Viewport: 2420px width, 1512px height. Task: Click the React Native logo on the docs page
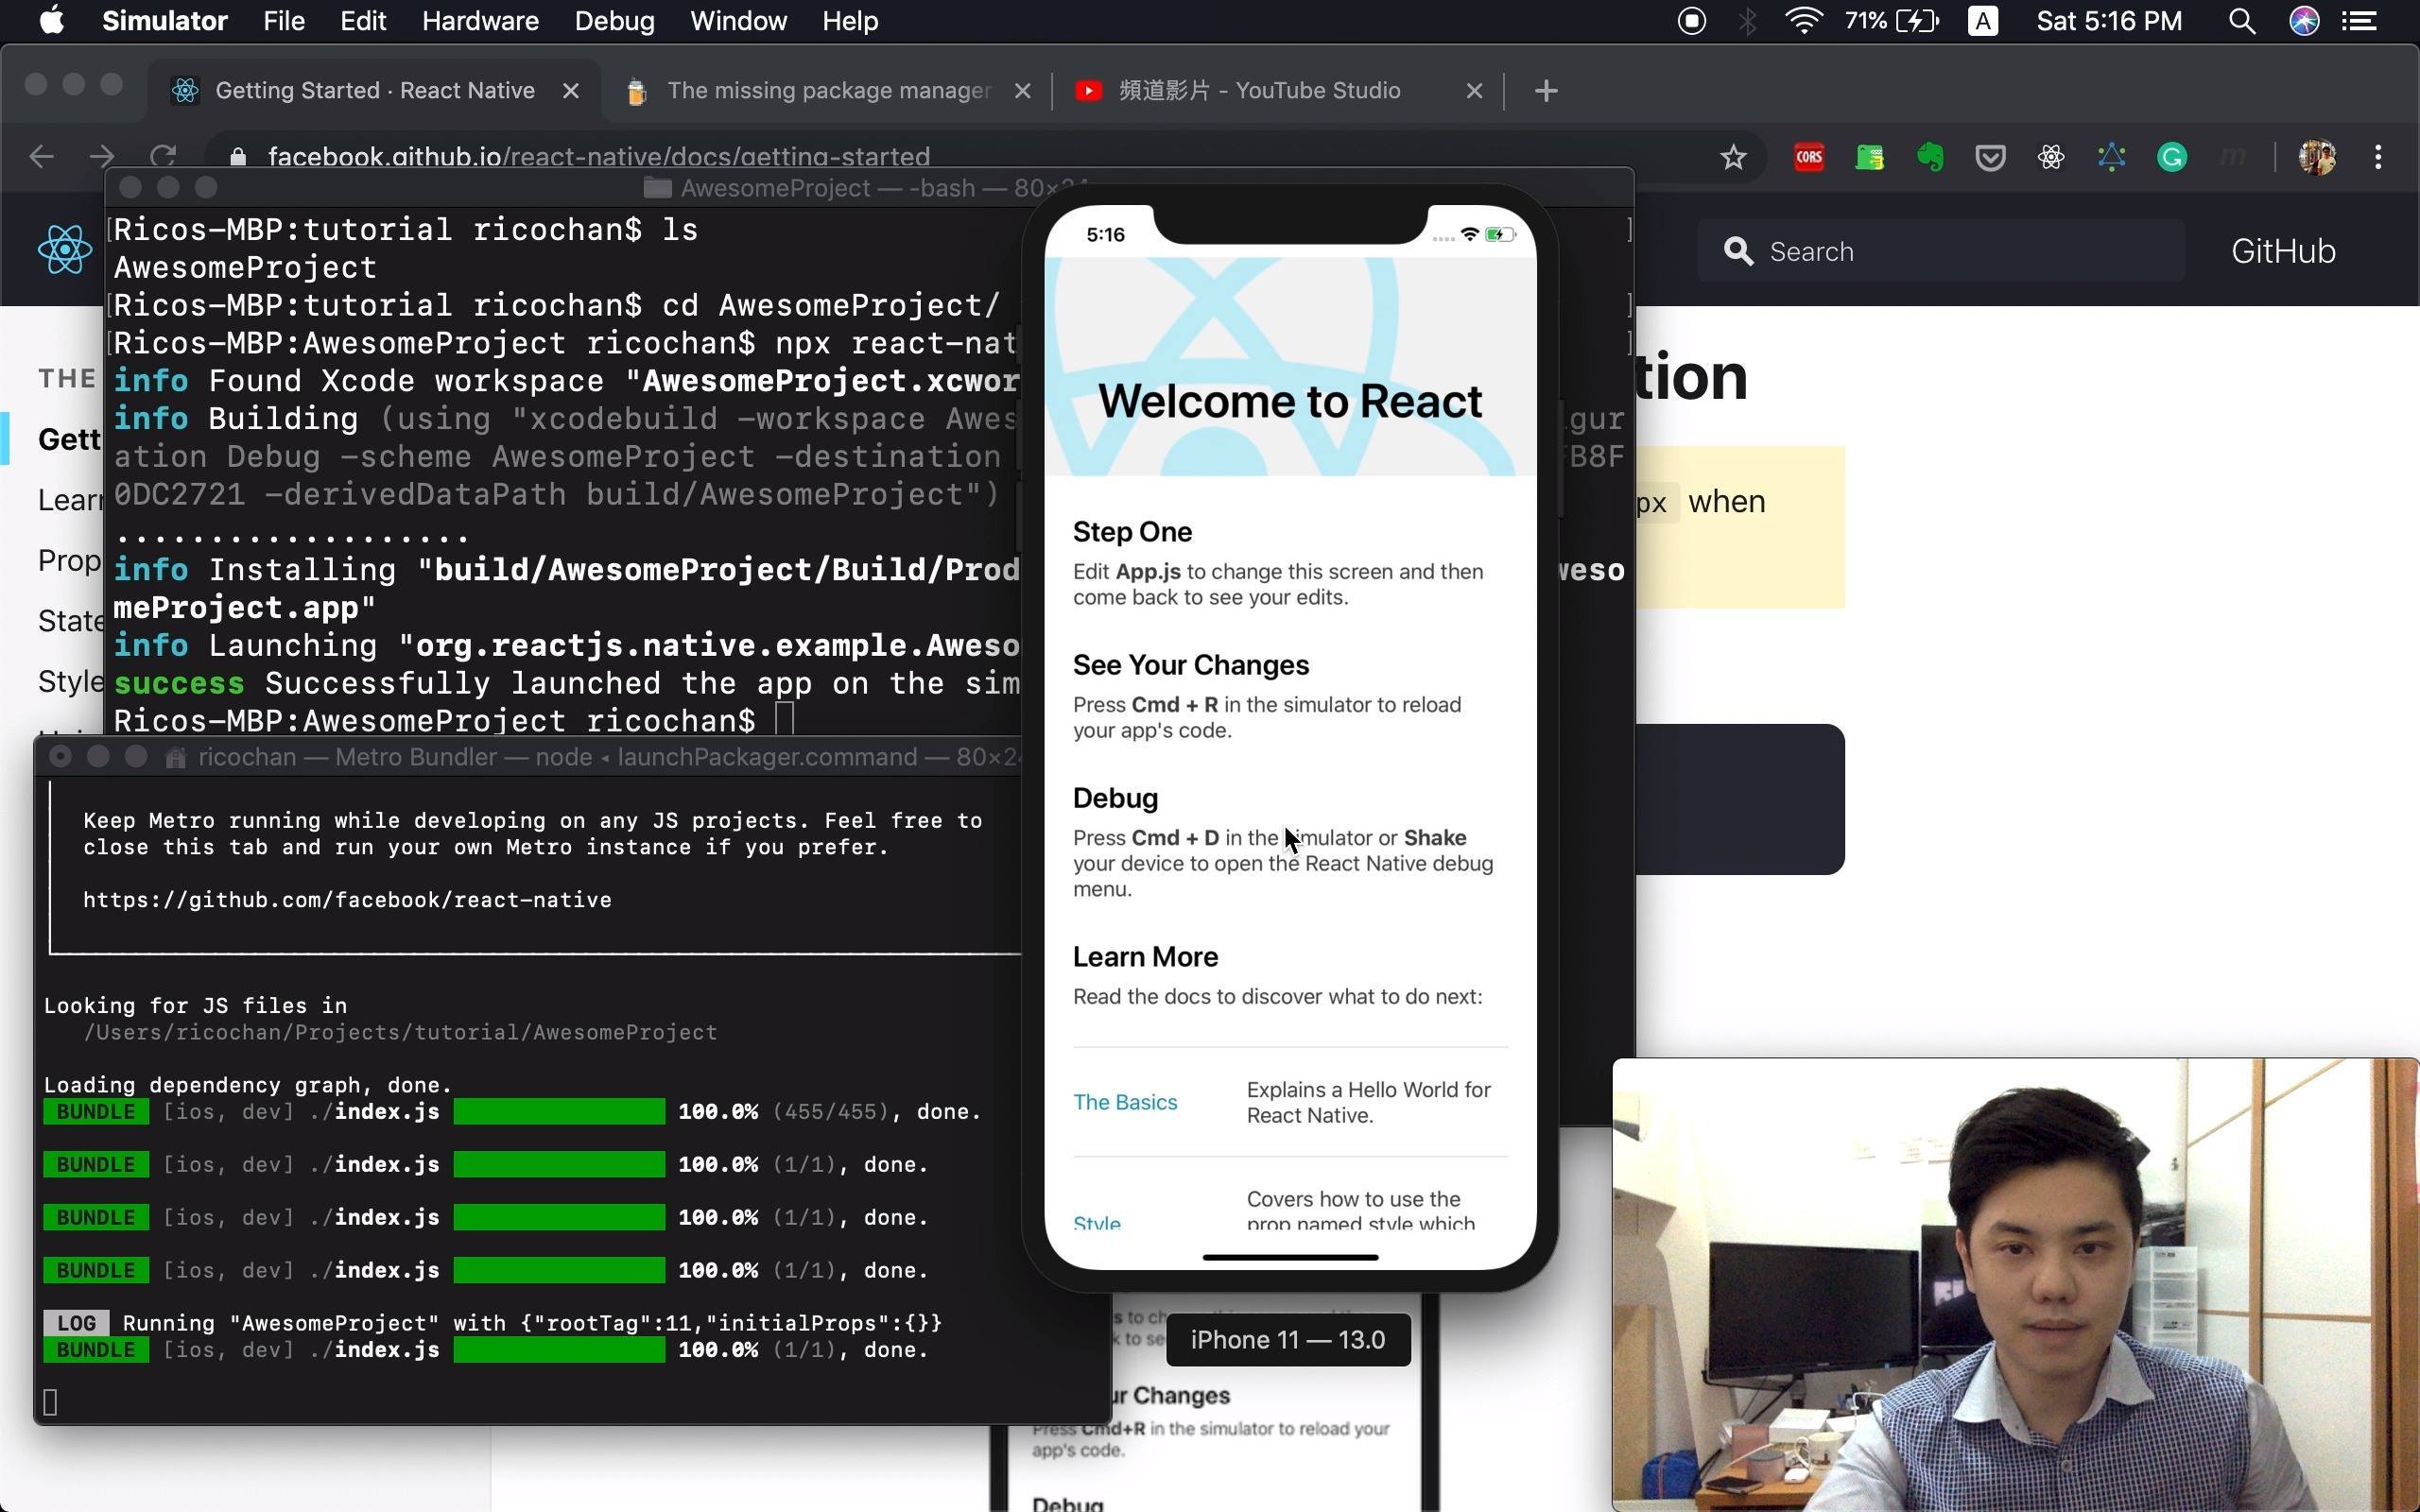[x=65, y=250]
